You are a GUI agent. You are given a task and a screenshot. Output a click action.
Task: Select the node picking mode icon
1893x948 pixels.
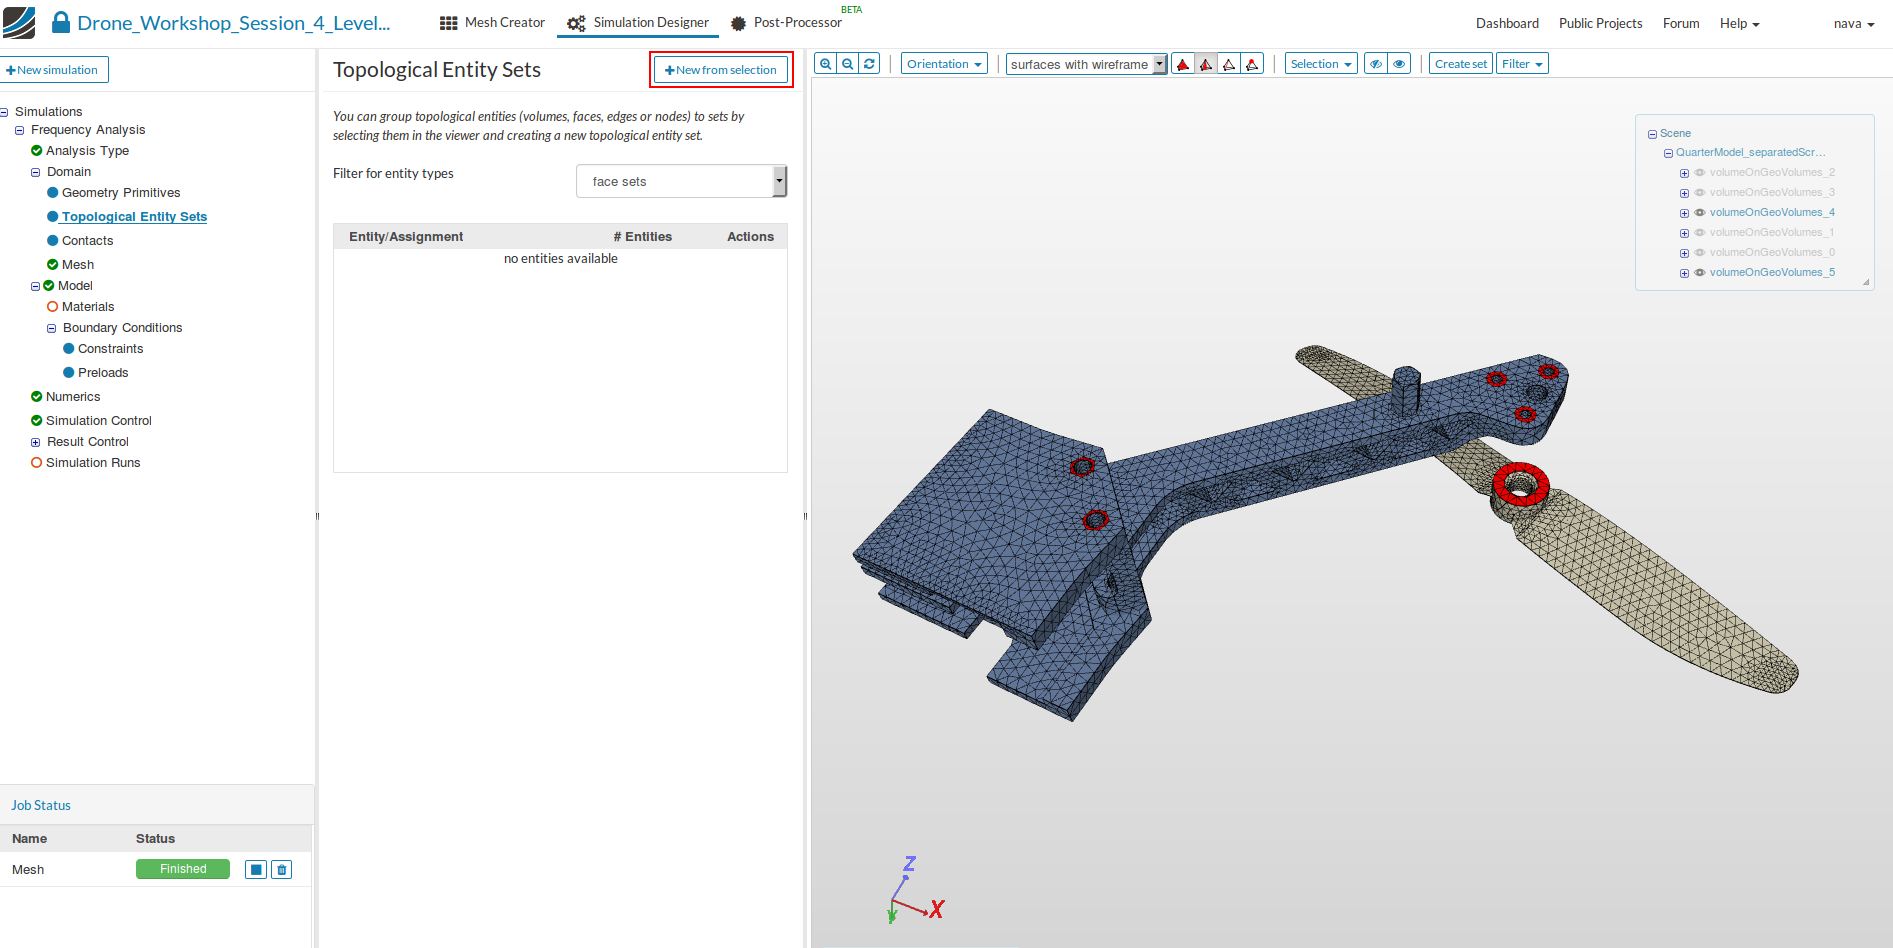[x=1252, y=64]
